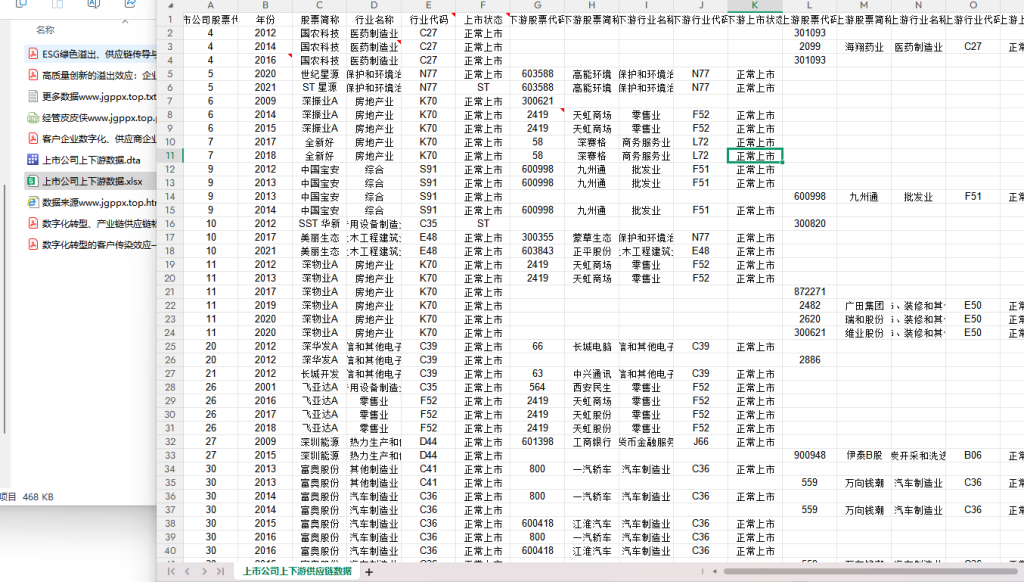Viewport: 1024px width, 582px height.
Task: Click cell 维业股份 in row 24
Action: (x=864, y=333)
